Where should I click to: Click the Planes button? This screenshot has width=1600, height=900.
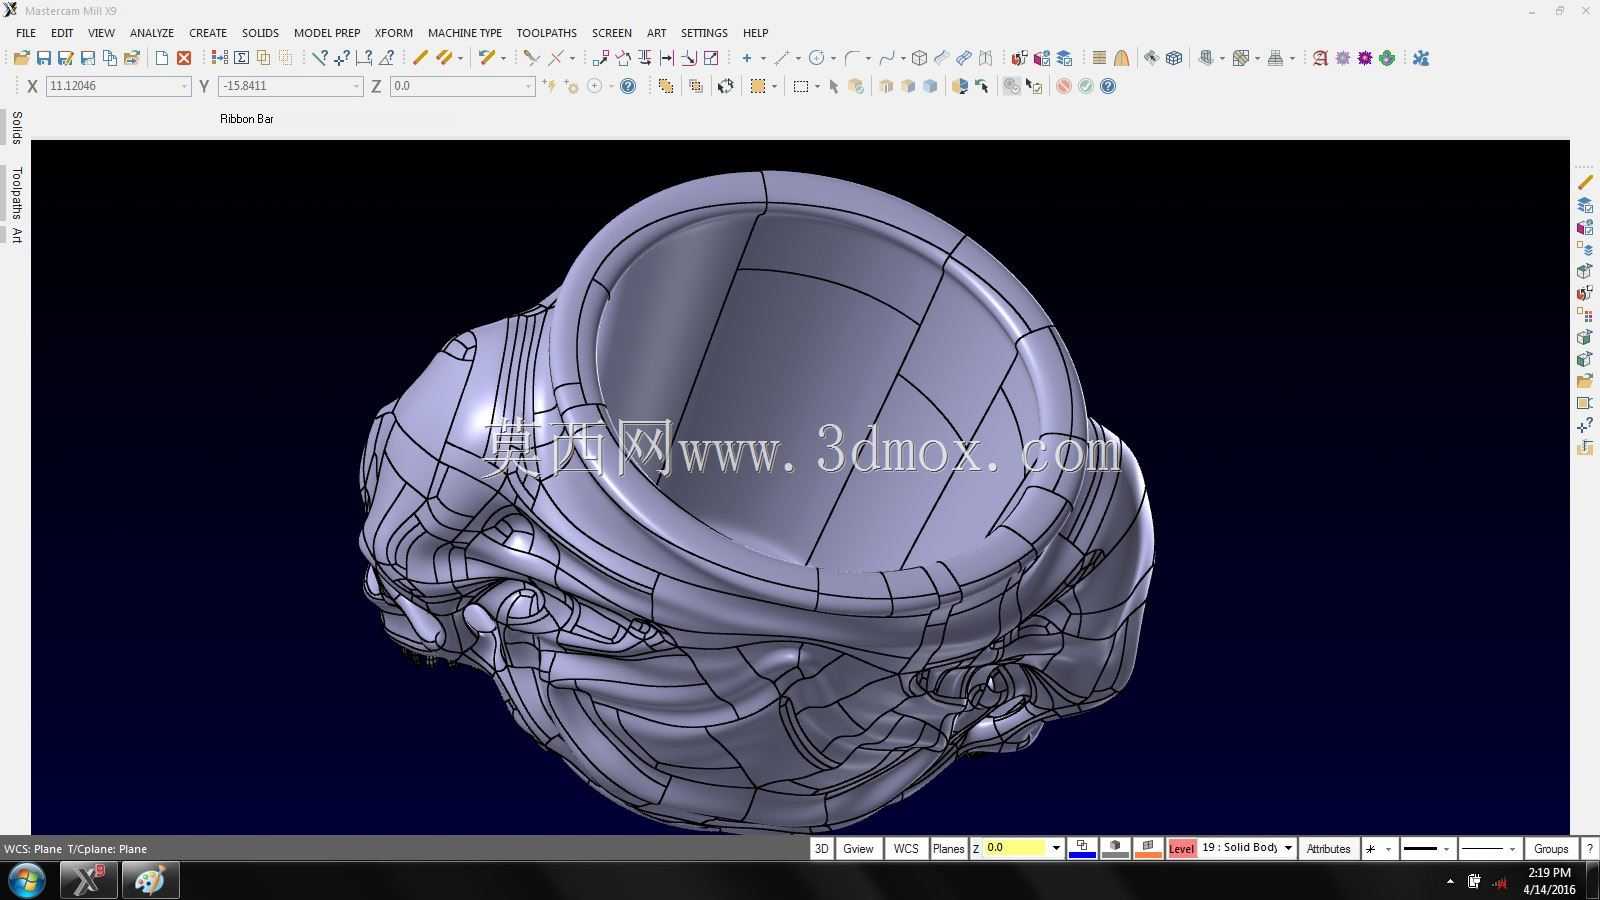[948, 848]
